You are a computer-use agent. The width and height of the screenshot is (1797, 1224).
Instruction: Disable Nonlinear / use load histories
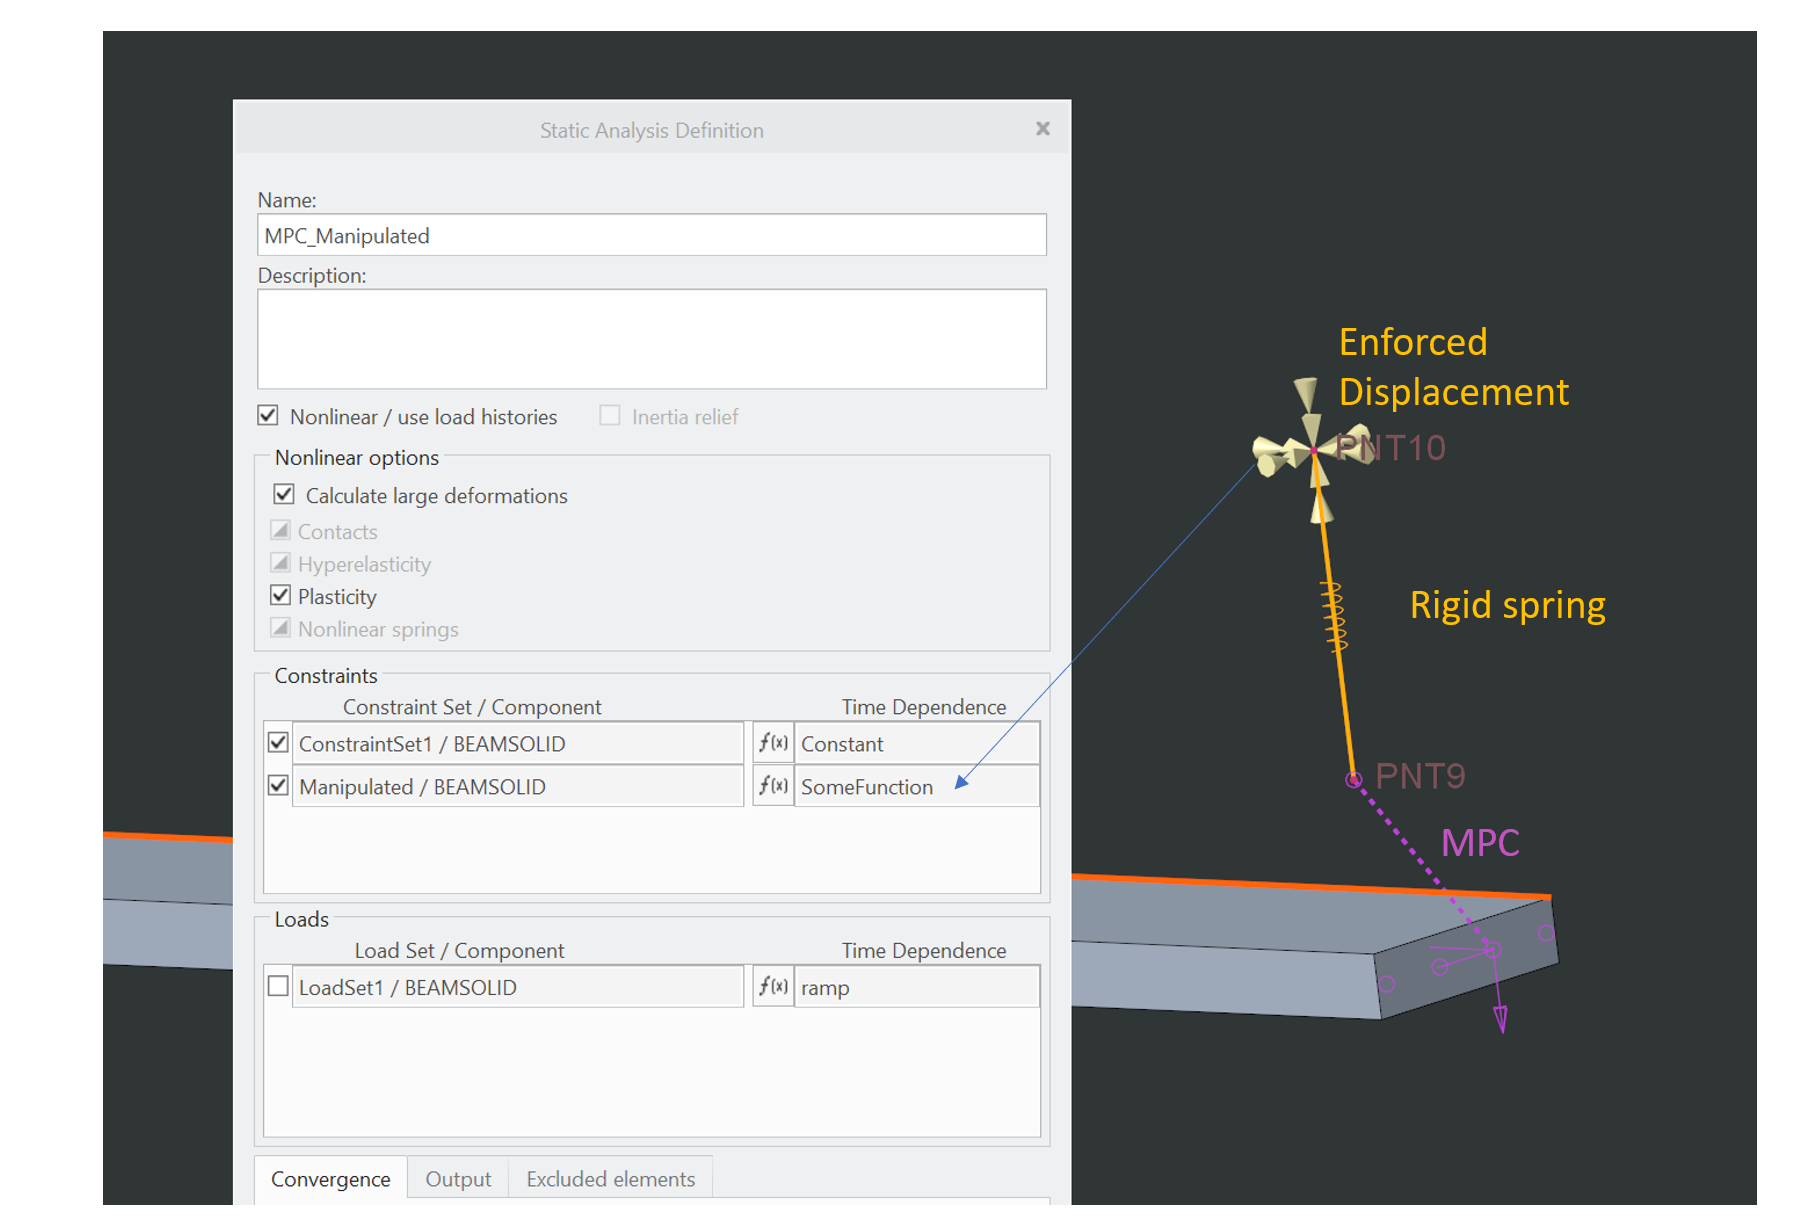click(x=267, y=416)
